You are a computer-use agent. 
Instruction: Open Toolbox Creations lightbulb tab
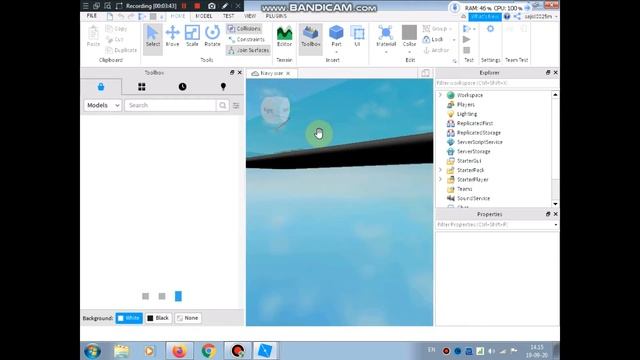pos(223,87)
